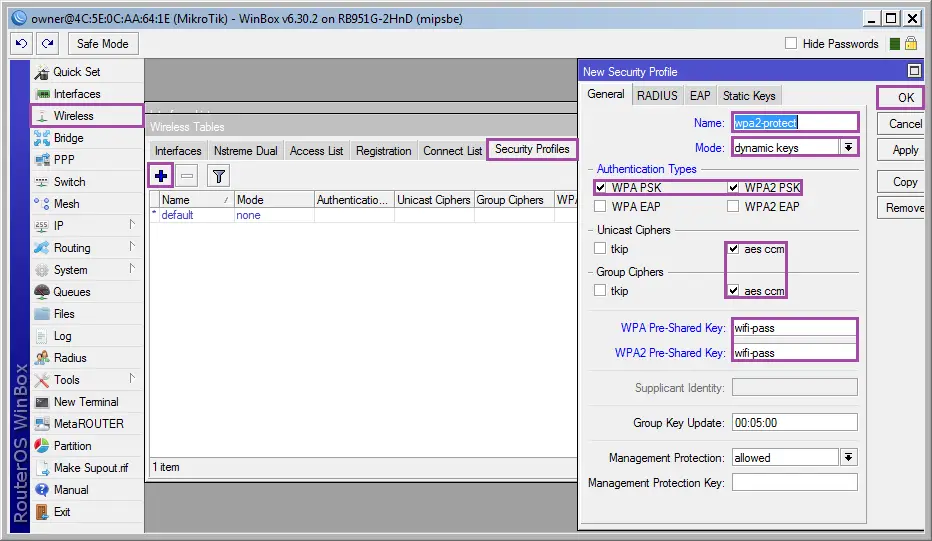Viewport: 932px width, 541px height.
Task: Click the remove minus icon in Wireless Tables
Action: tap(187, 176)
